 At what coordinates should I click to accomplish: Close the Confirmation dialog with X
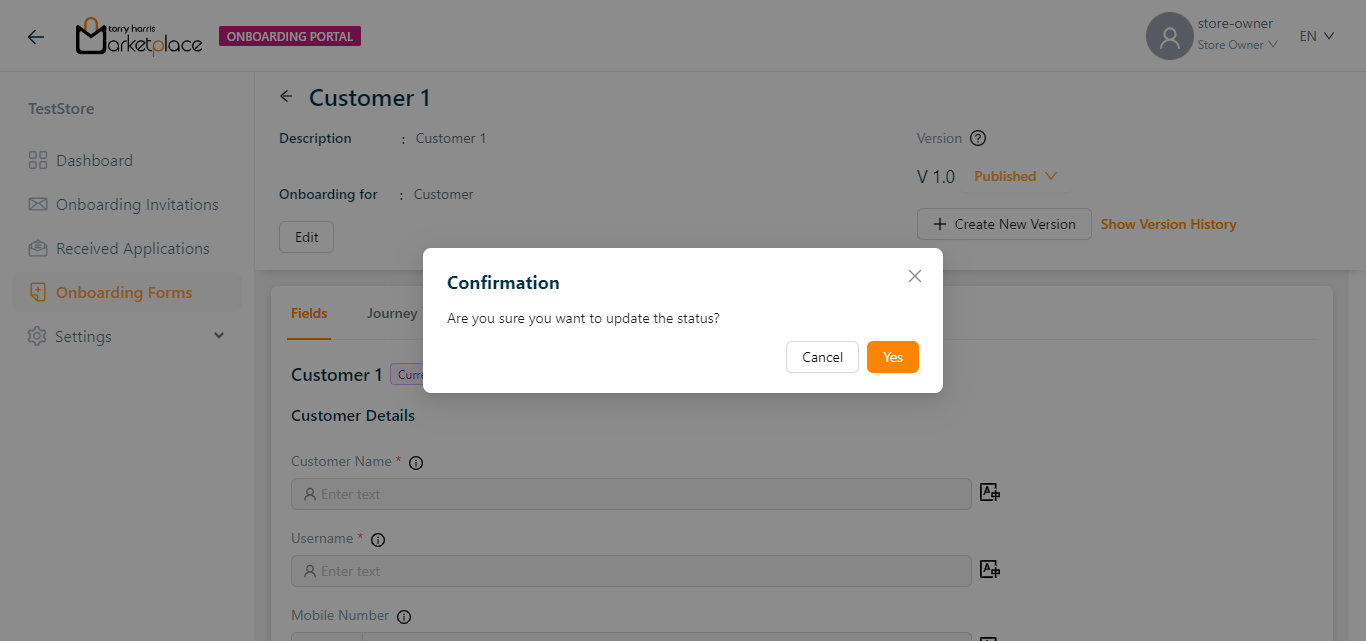(x=914, y=276)
